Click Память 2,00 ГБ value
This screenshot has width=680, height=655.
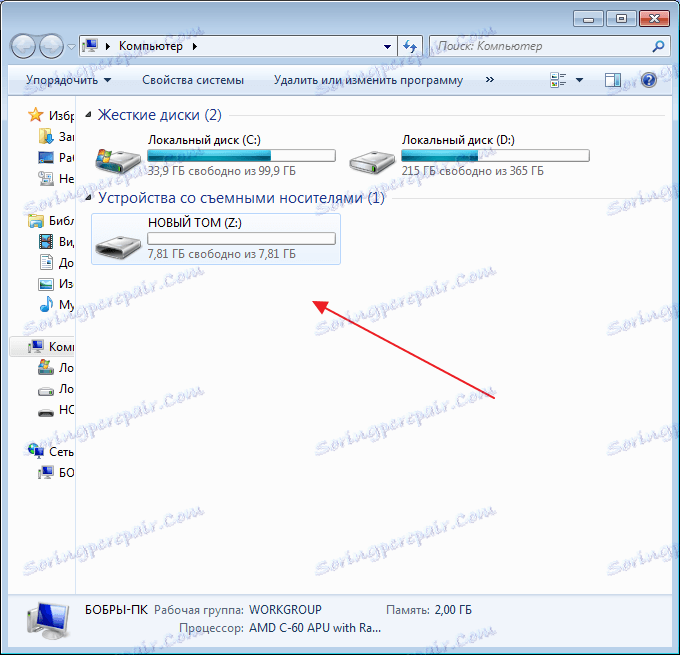453,609
